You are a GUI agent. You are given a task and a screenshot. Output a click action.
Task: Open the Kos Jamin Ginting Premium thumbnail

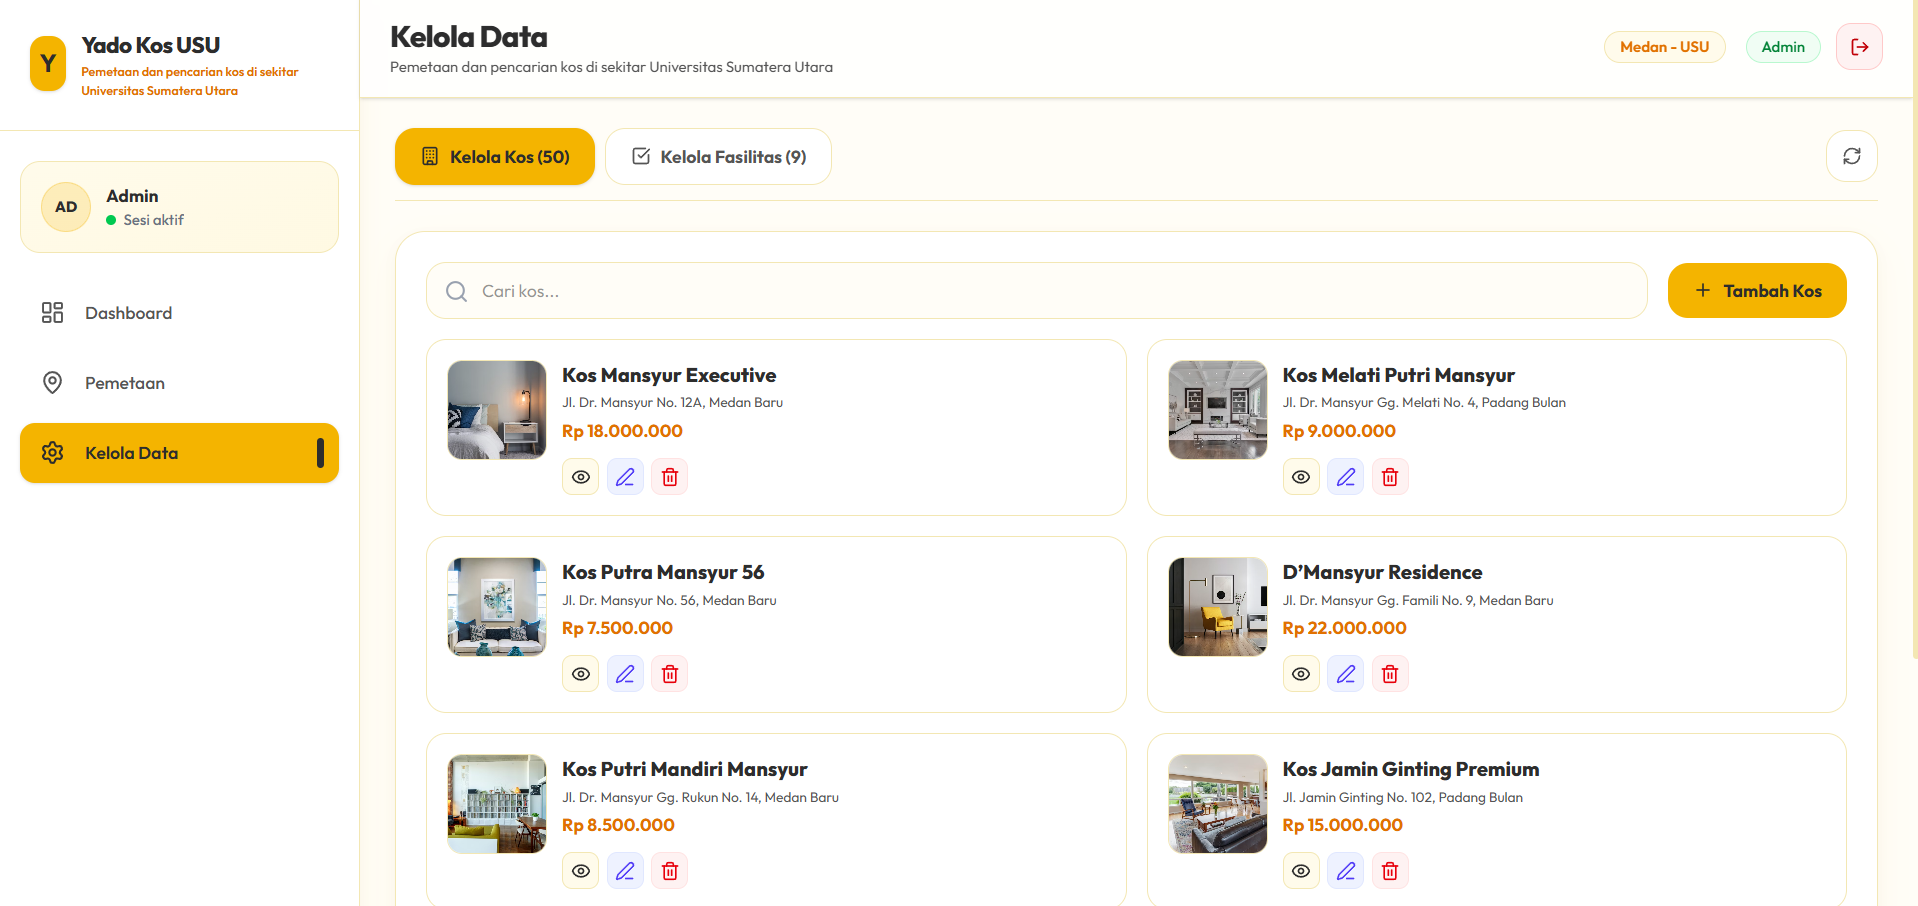pos(1218,804)
